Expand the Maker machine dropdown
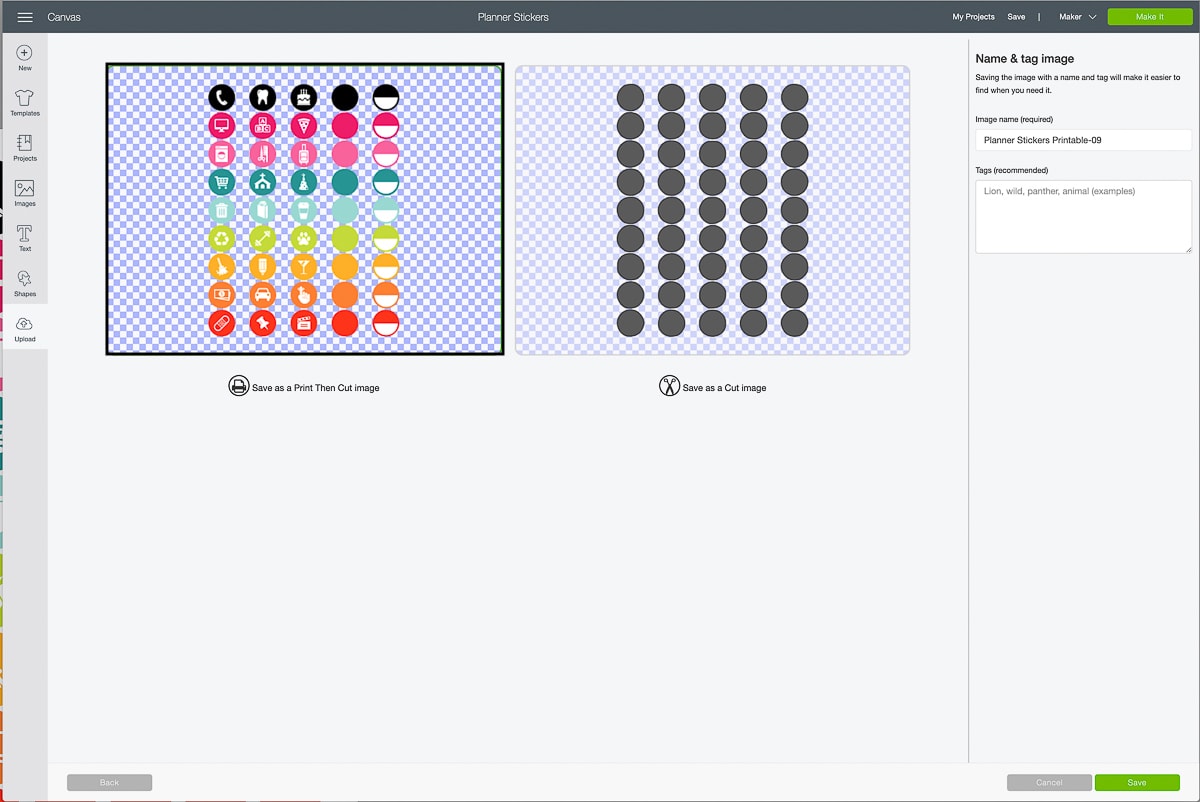This screenshot has height=802, width=1200. pos(1078,17)
